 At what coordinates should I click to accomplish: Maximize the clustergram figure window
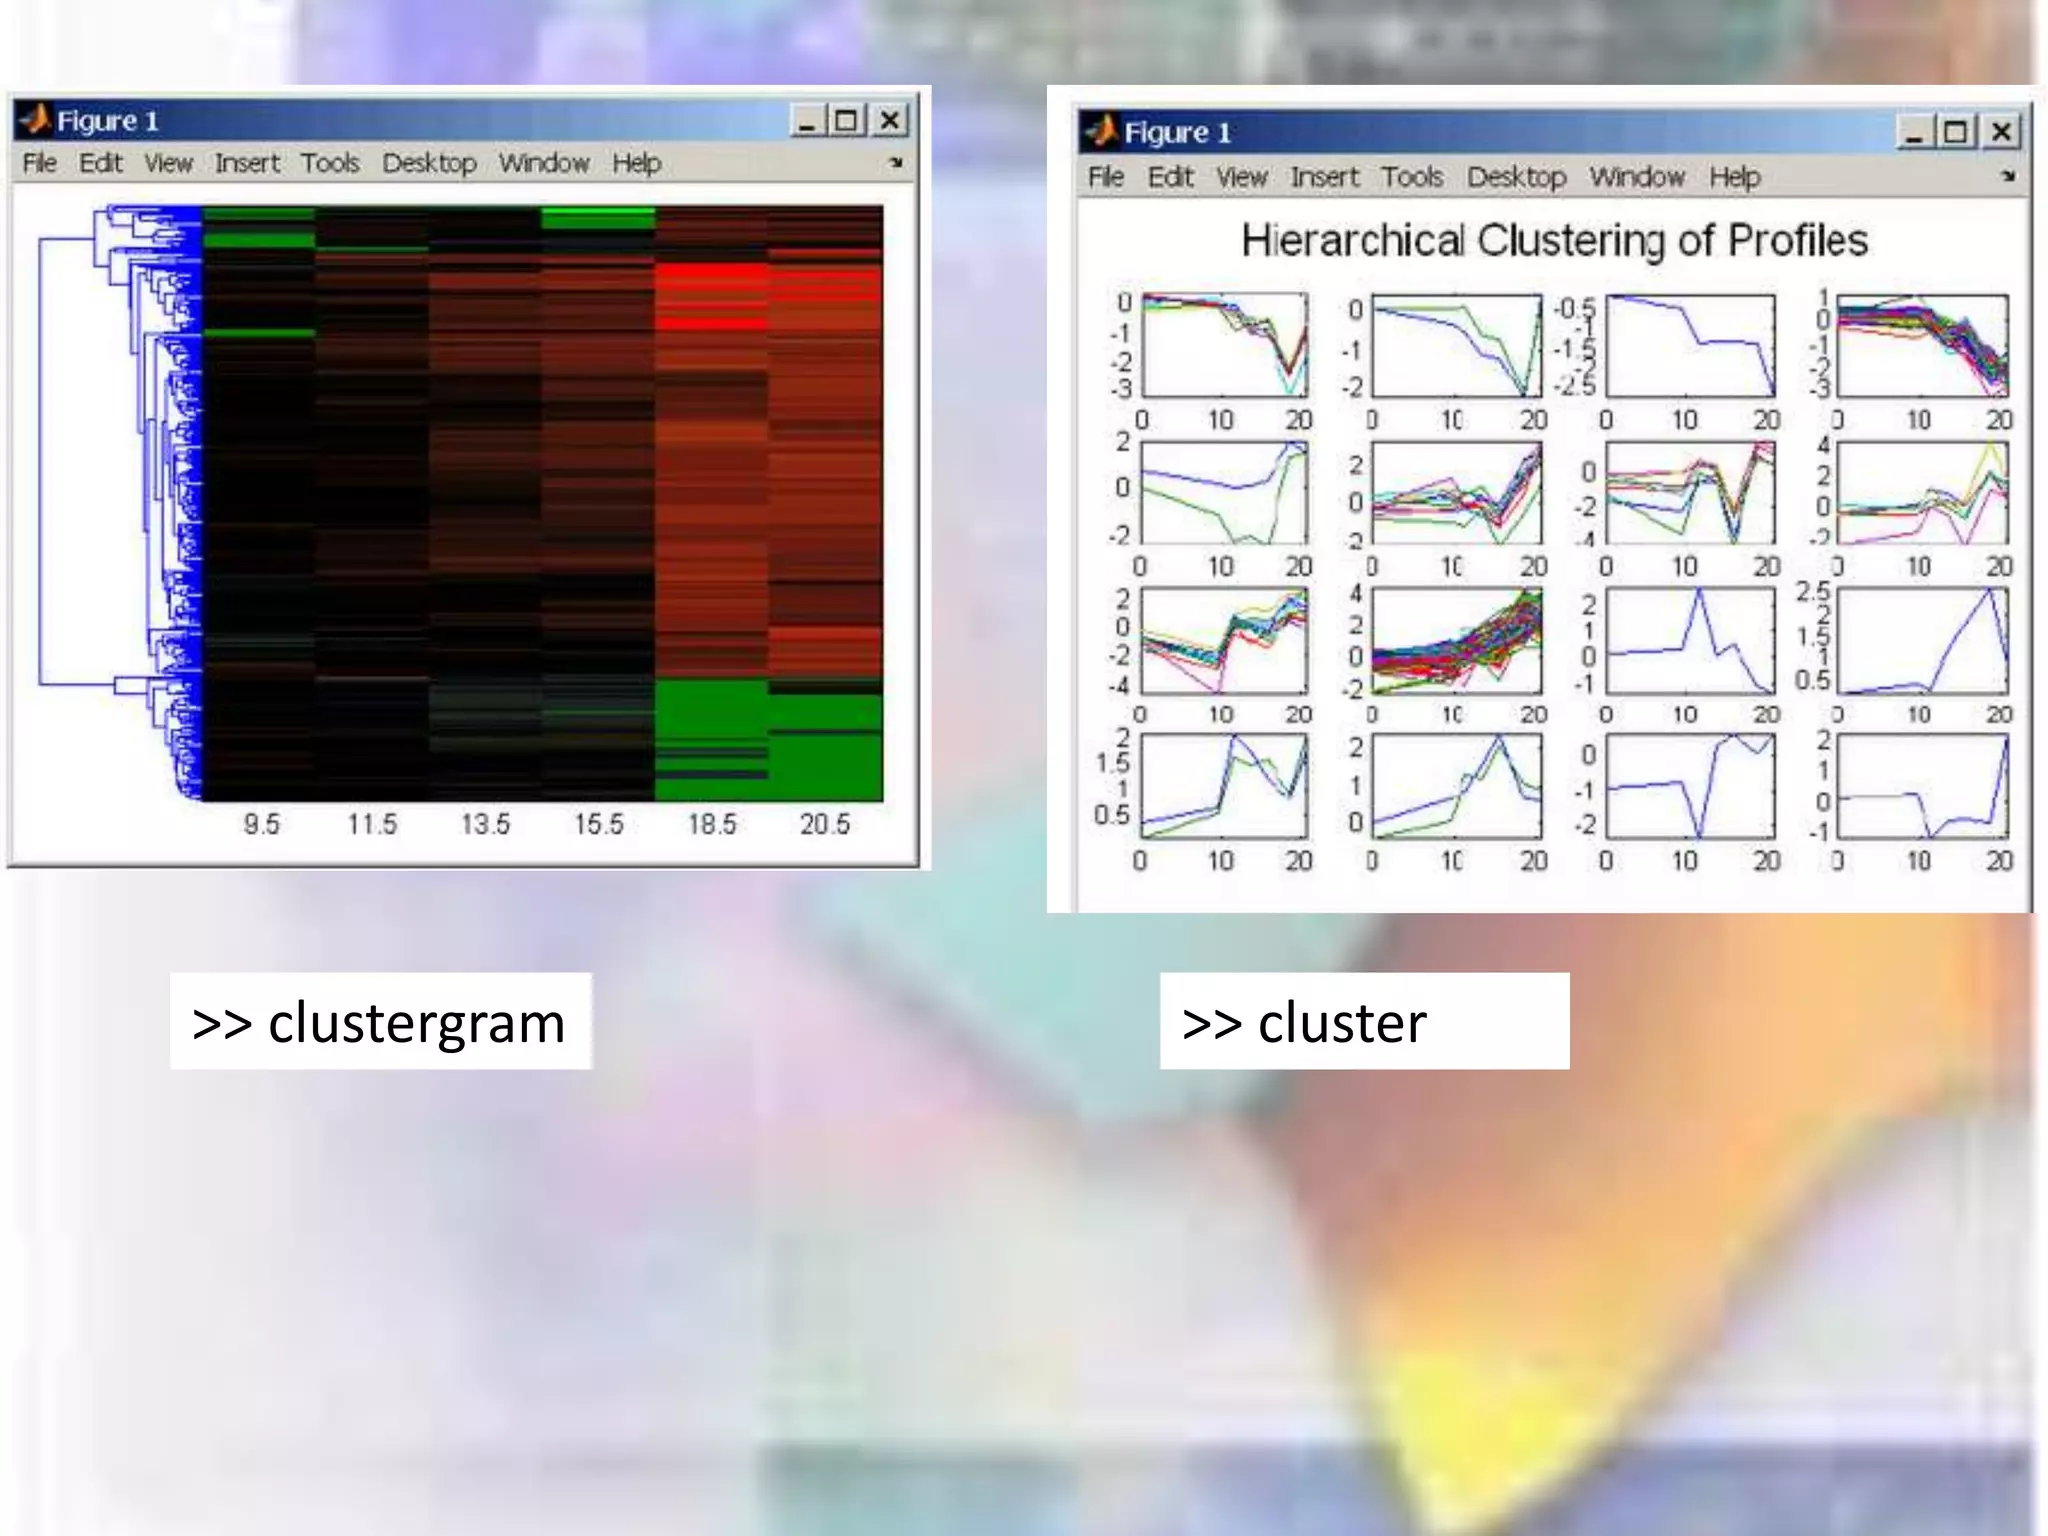[847, 121]
